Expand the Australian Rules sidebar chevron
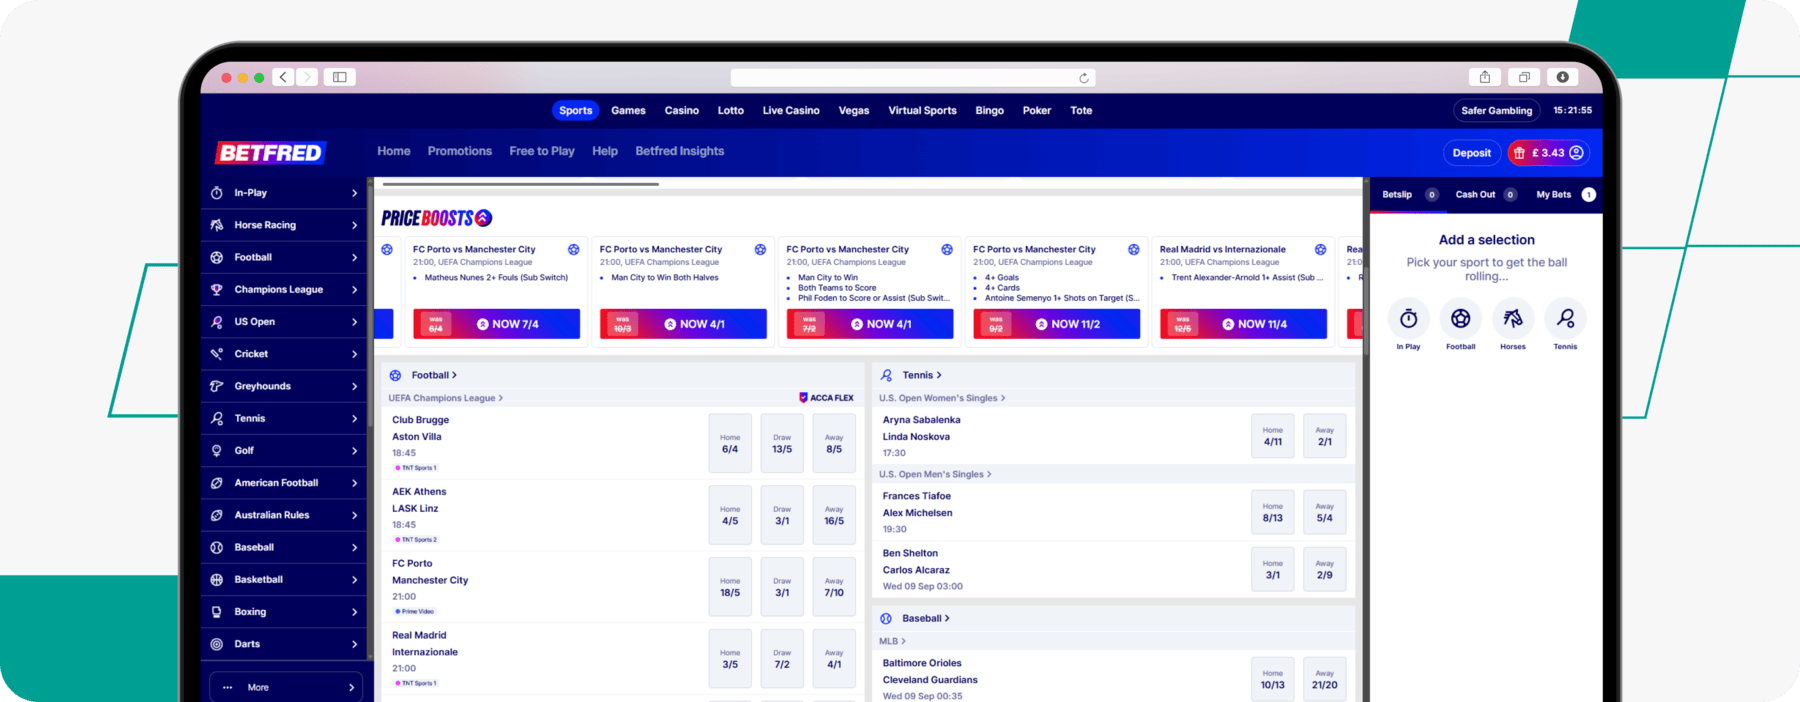This screenshot has width=1800, height=702. 354,515
